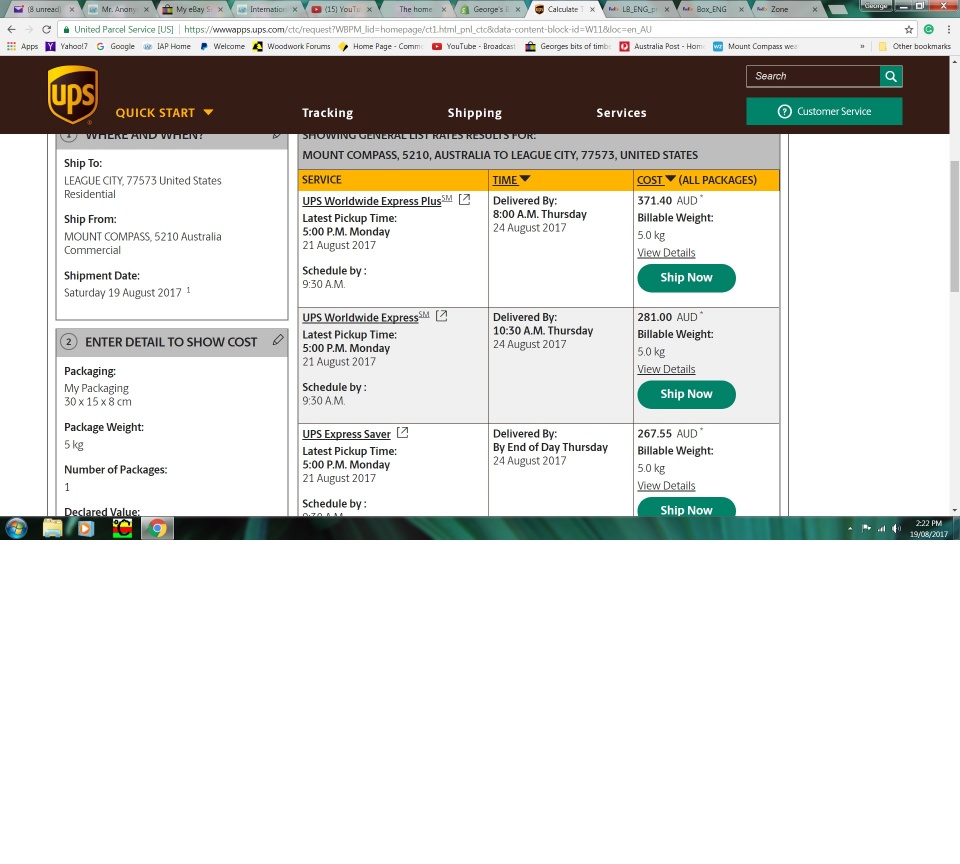The width and height of the screenshot is (960, 864).
Task: Click the browser forward arrow
Action: [29, 29]
